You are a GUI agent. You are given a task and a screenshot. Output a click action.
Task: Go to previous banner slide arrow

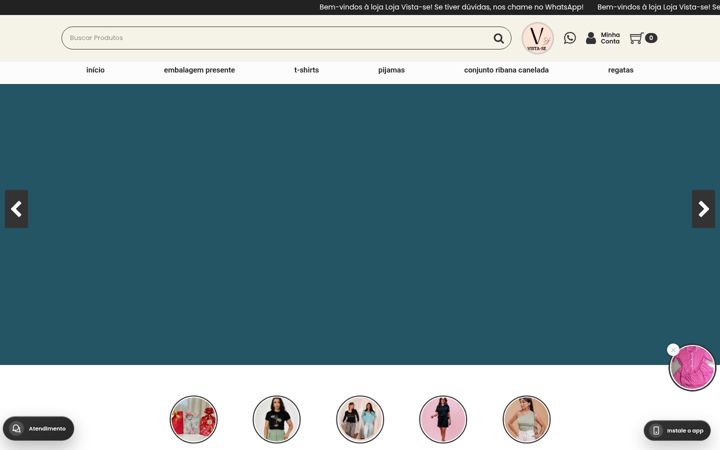(x=17, y=209)
